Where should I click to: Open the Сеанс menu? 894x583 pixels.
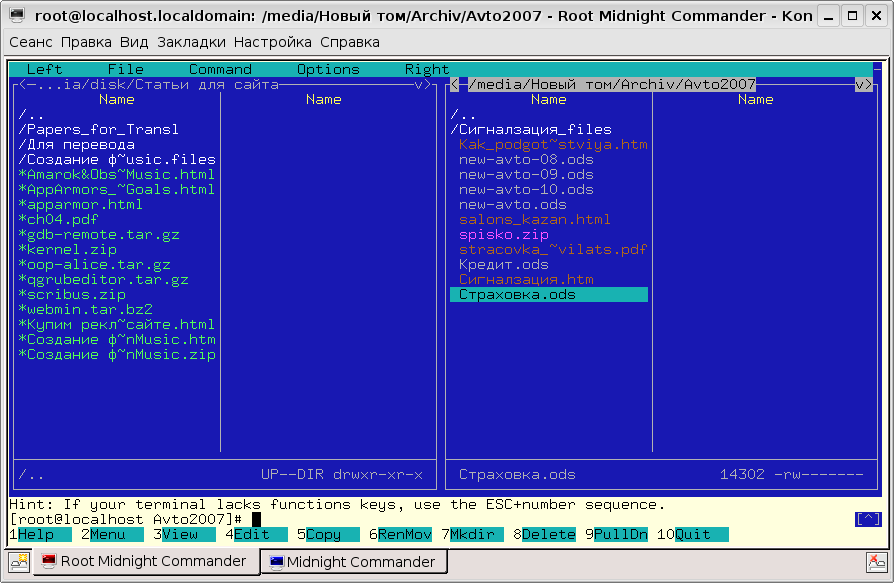click(31, 42)
